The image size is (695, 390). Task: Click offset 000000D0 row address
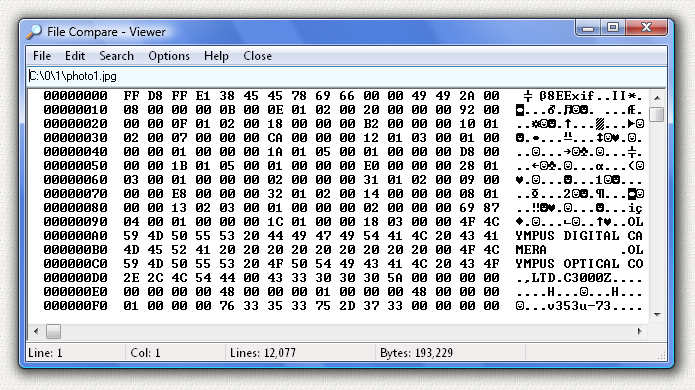click(x=75, y=278)
